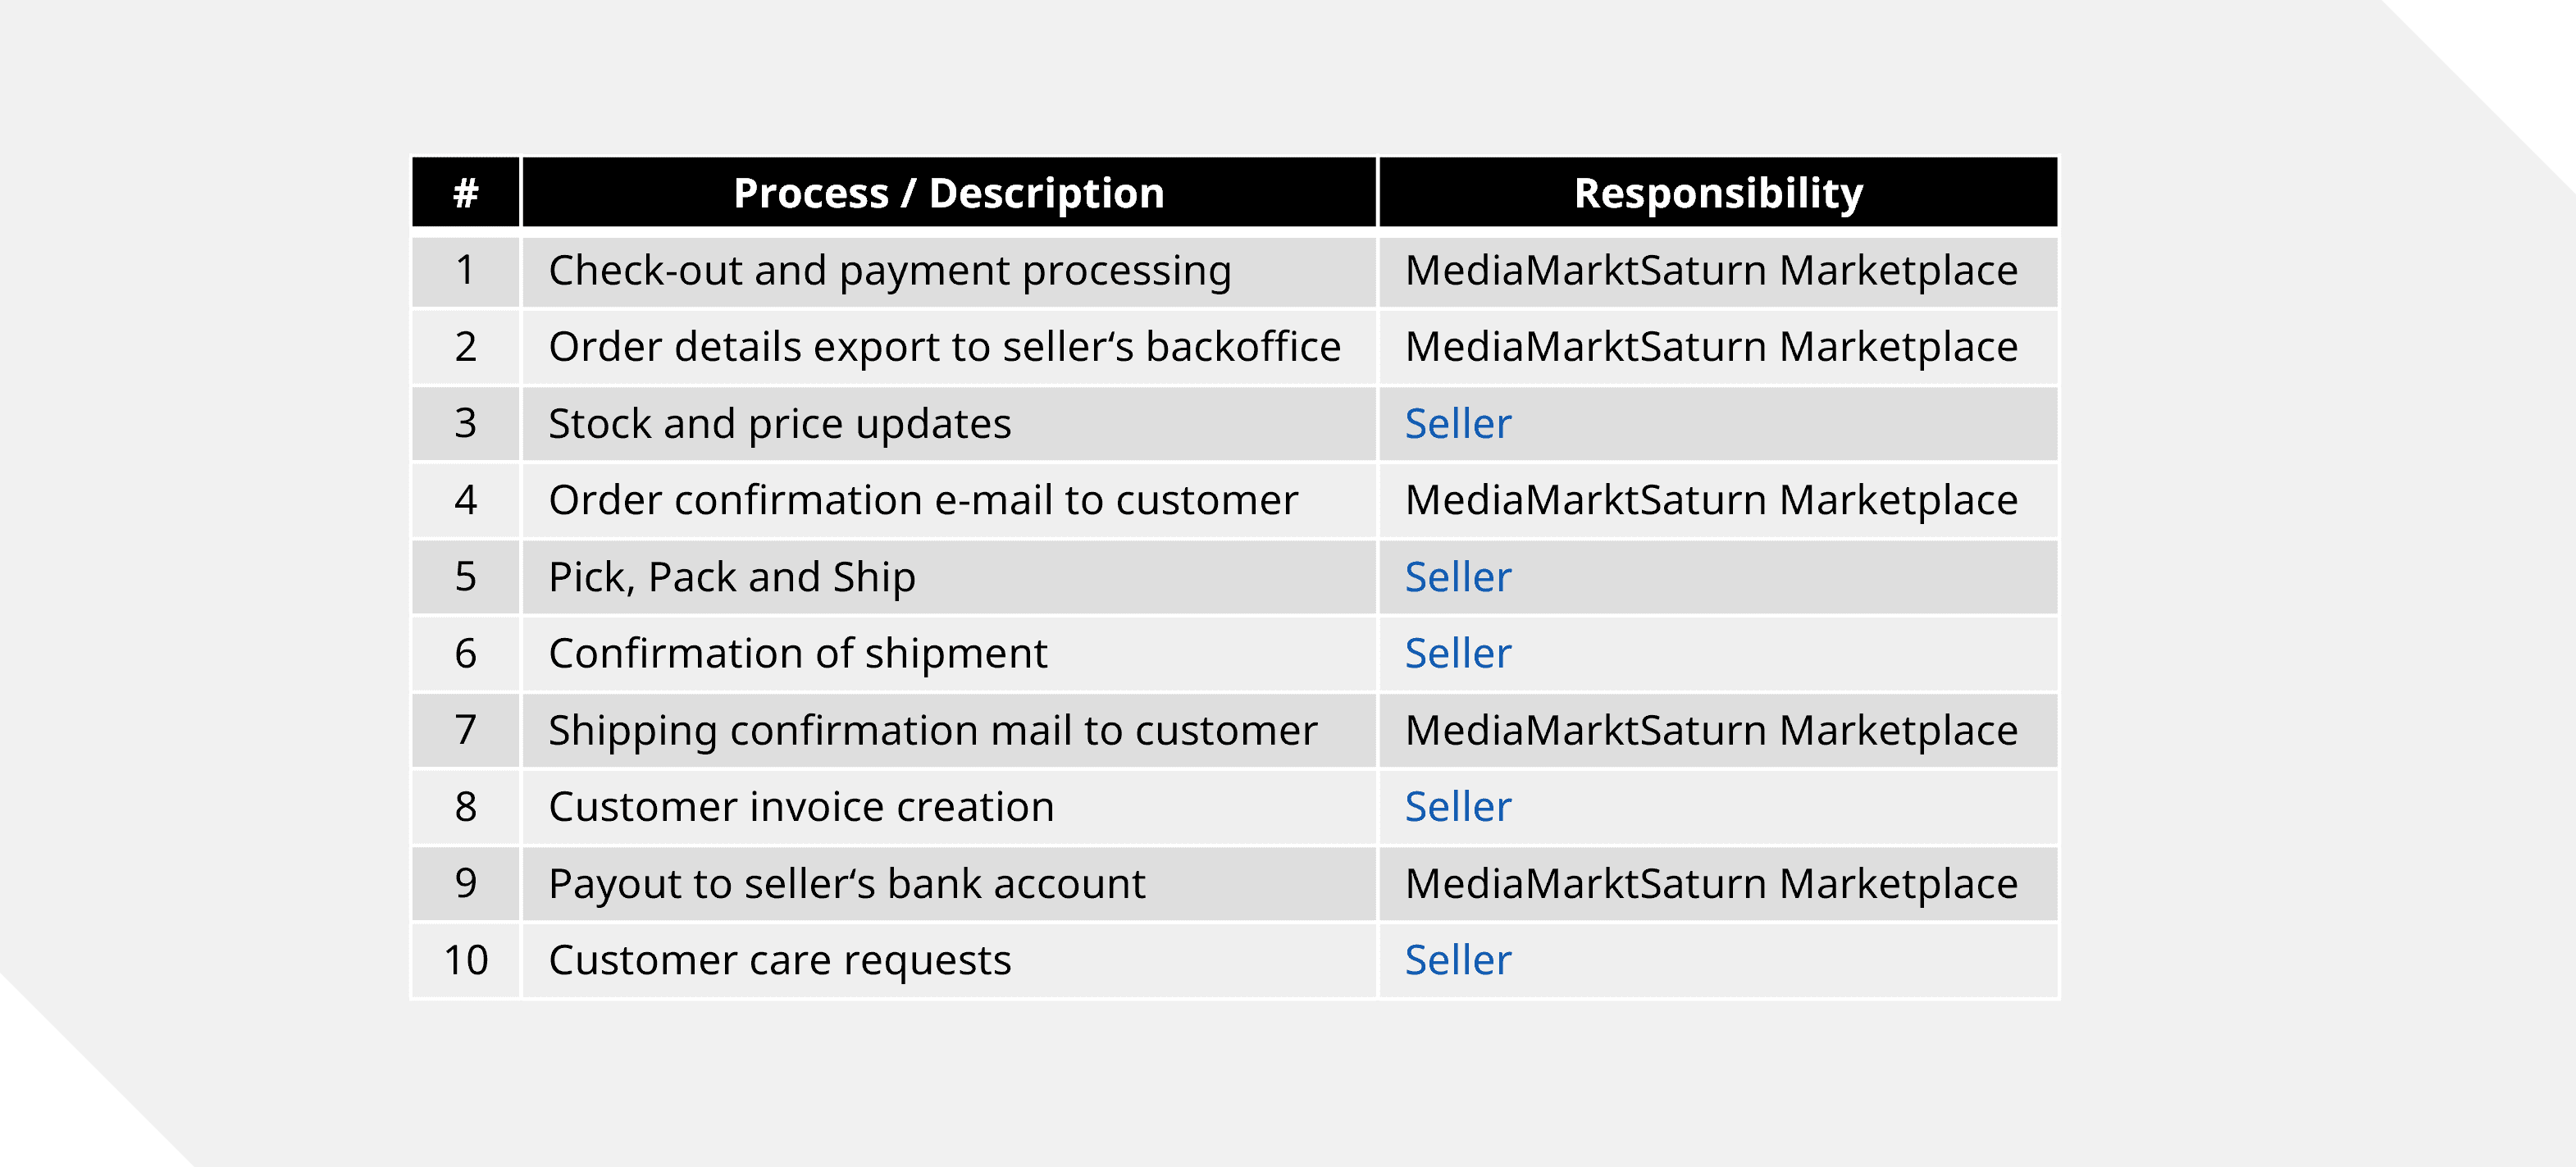This screenshot has width=2576, height=1167.
Task: Click Order confirmation e-mail to customer text
Action: coord(922,500)
